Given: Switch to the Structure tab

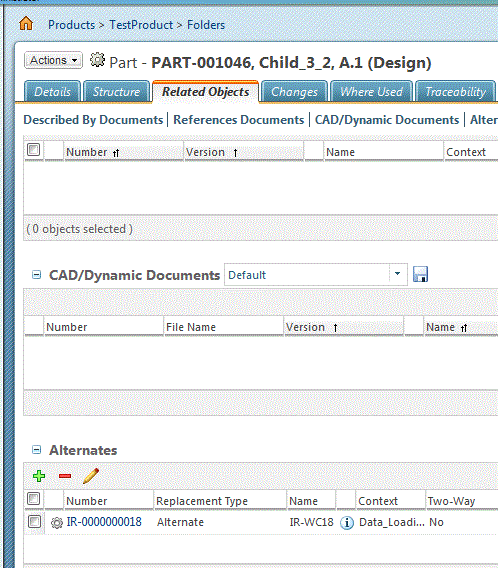Looking at the screenshot, I should tap(116, 92).
